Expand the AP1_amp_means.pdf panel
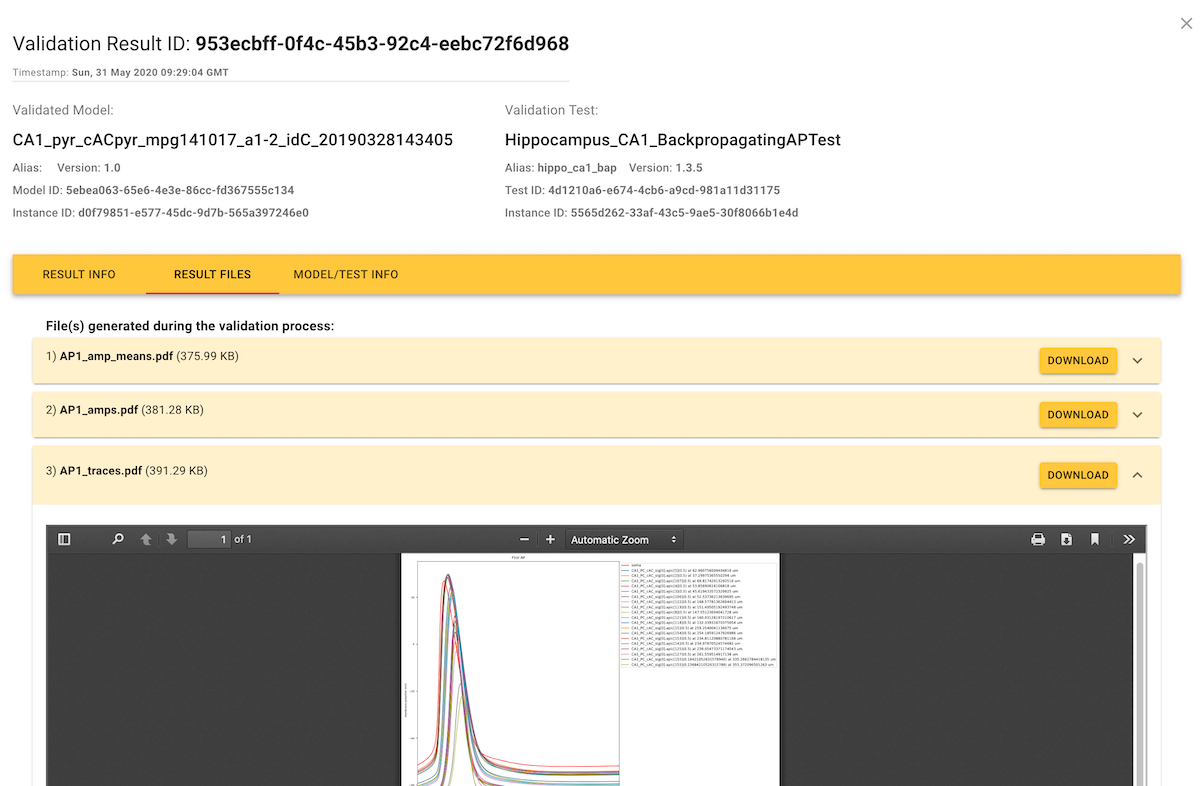Viewport: 1200px width, 786px height. pos(1137,361)
